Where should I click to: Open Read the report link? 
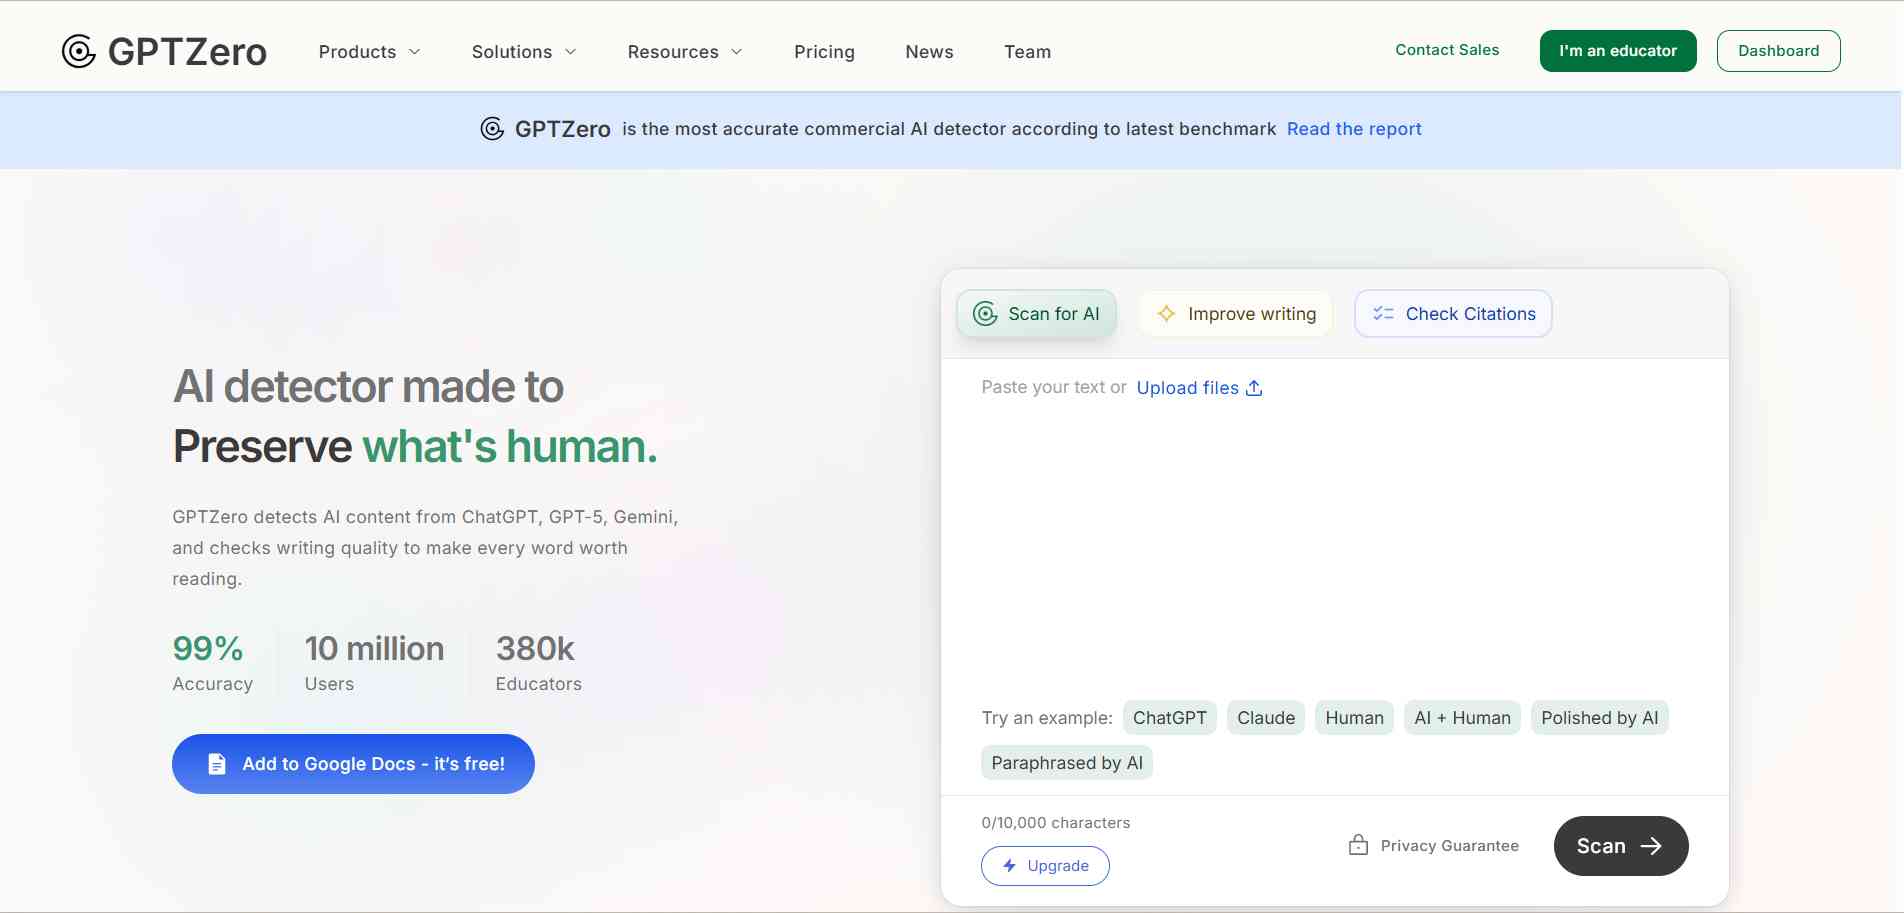click(x=1354, y=128)
